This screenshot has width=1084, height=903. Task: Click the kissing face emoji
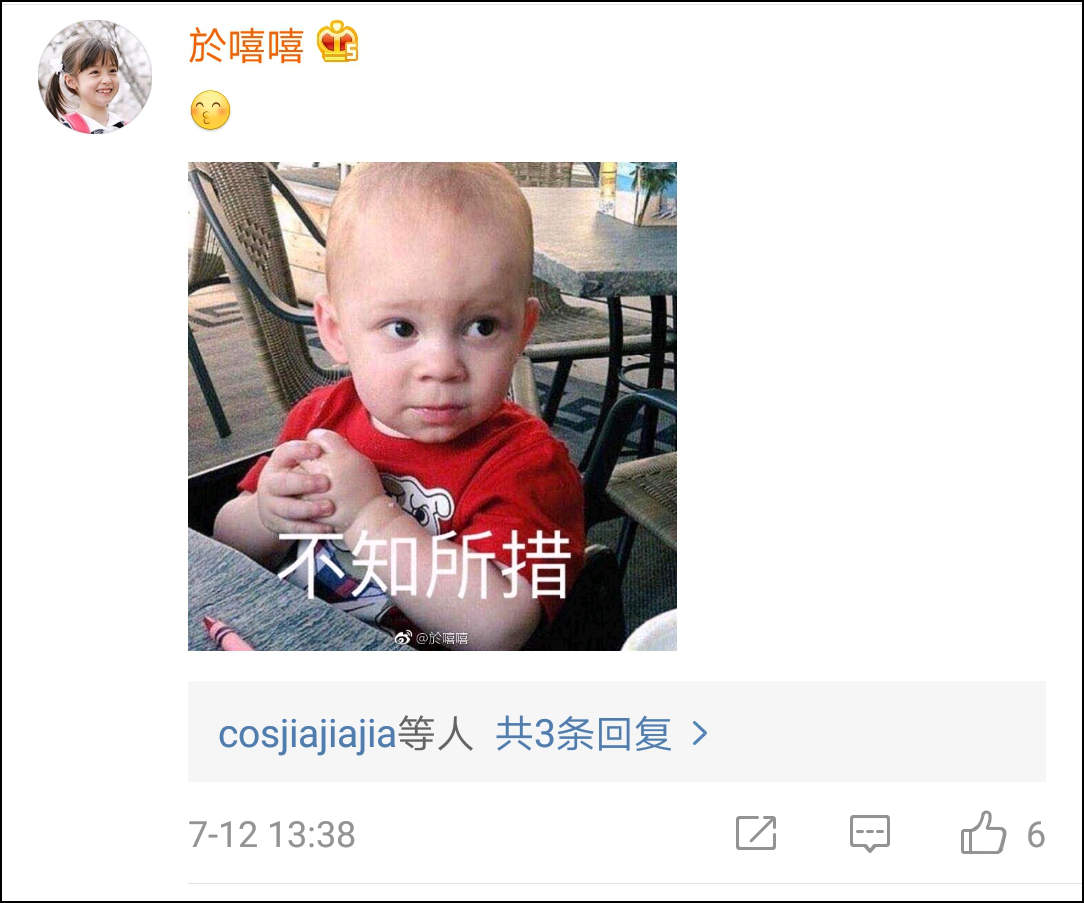click(x=210, y=110)
